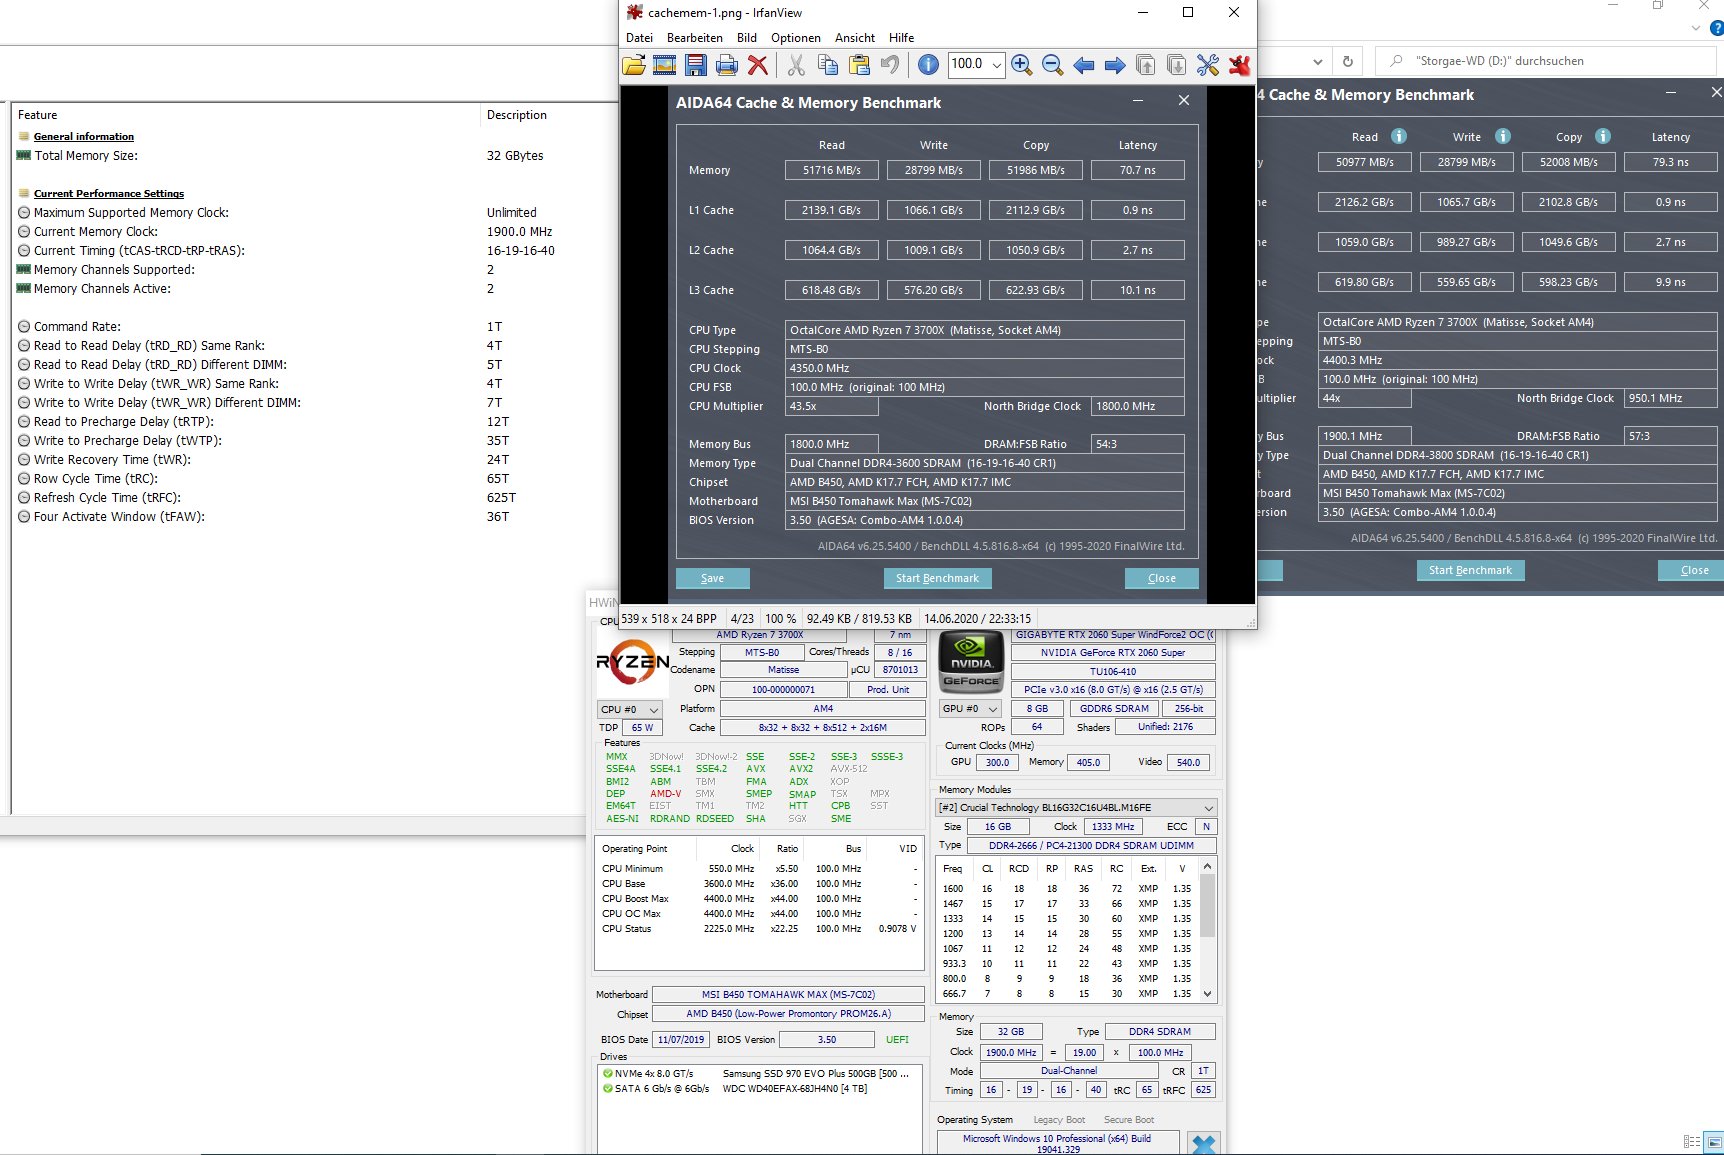Zoom in with the magnifier plus icon
1724x1155 pixels.
click(x=1021, y=65)
